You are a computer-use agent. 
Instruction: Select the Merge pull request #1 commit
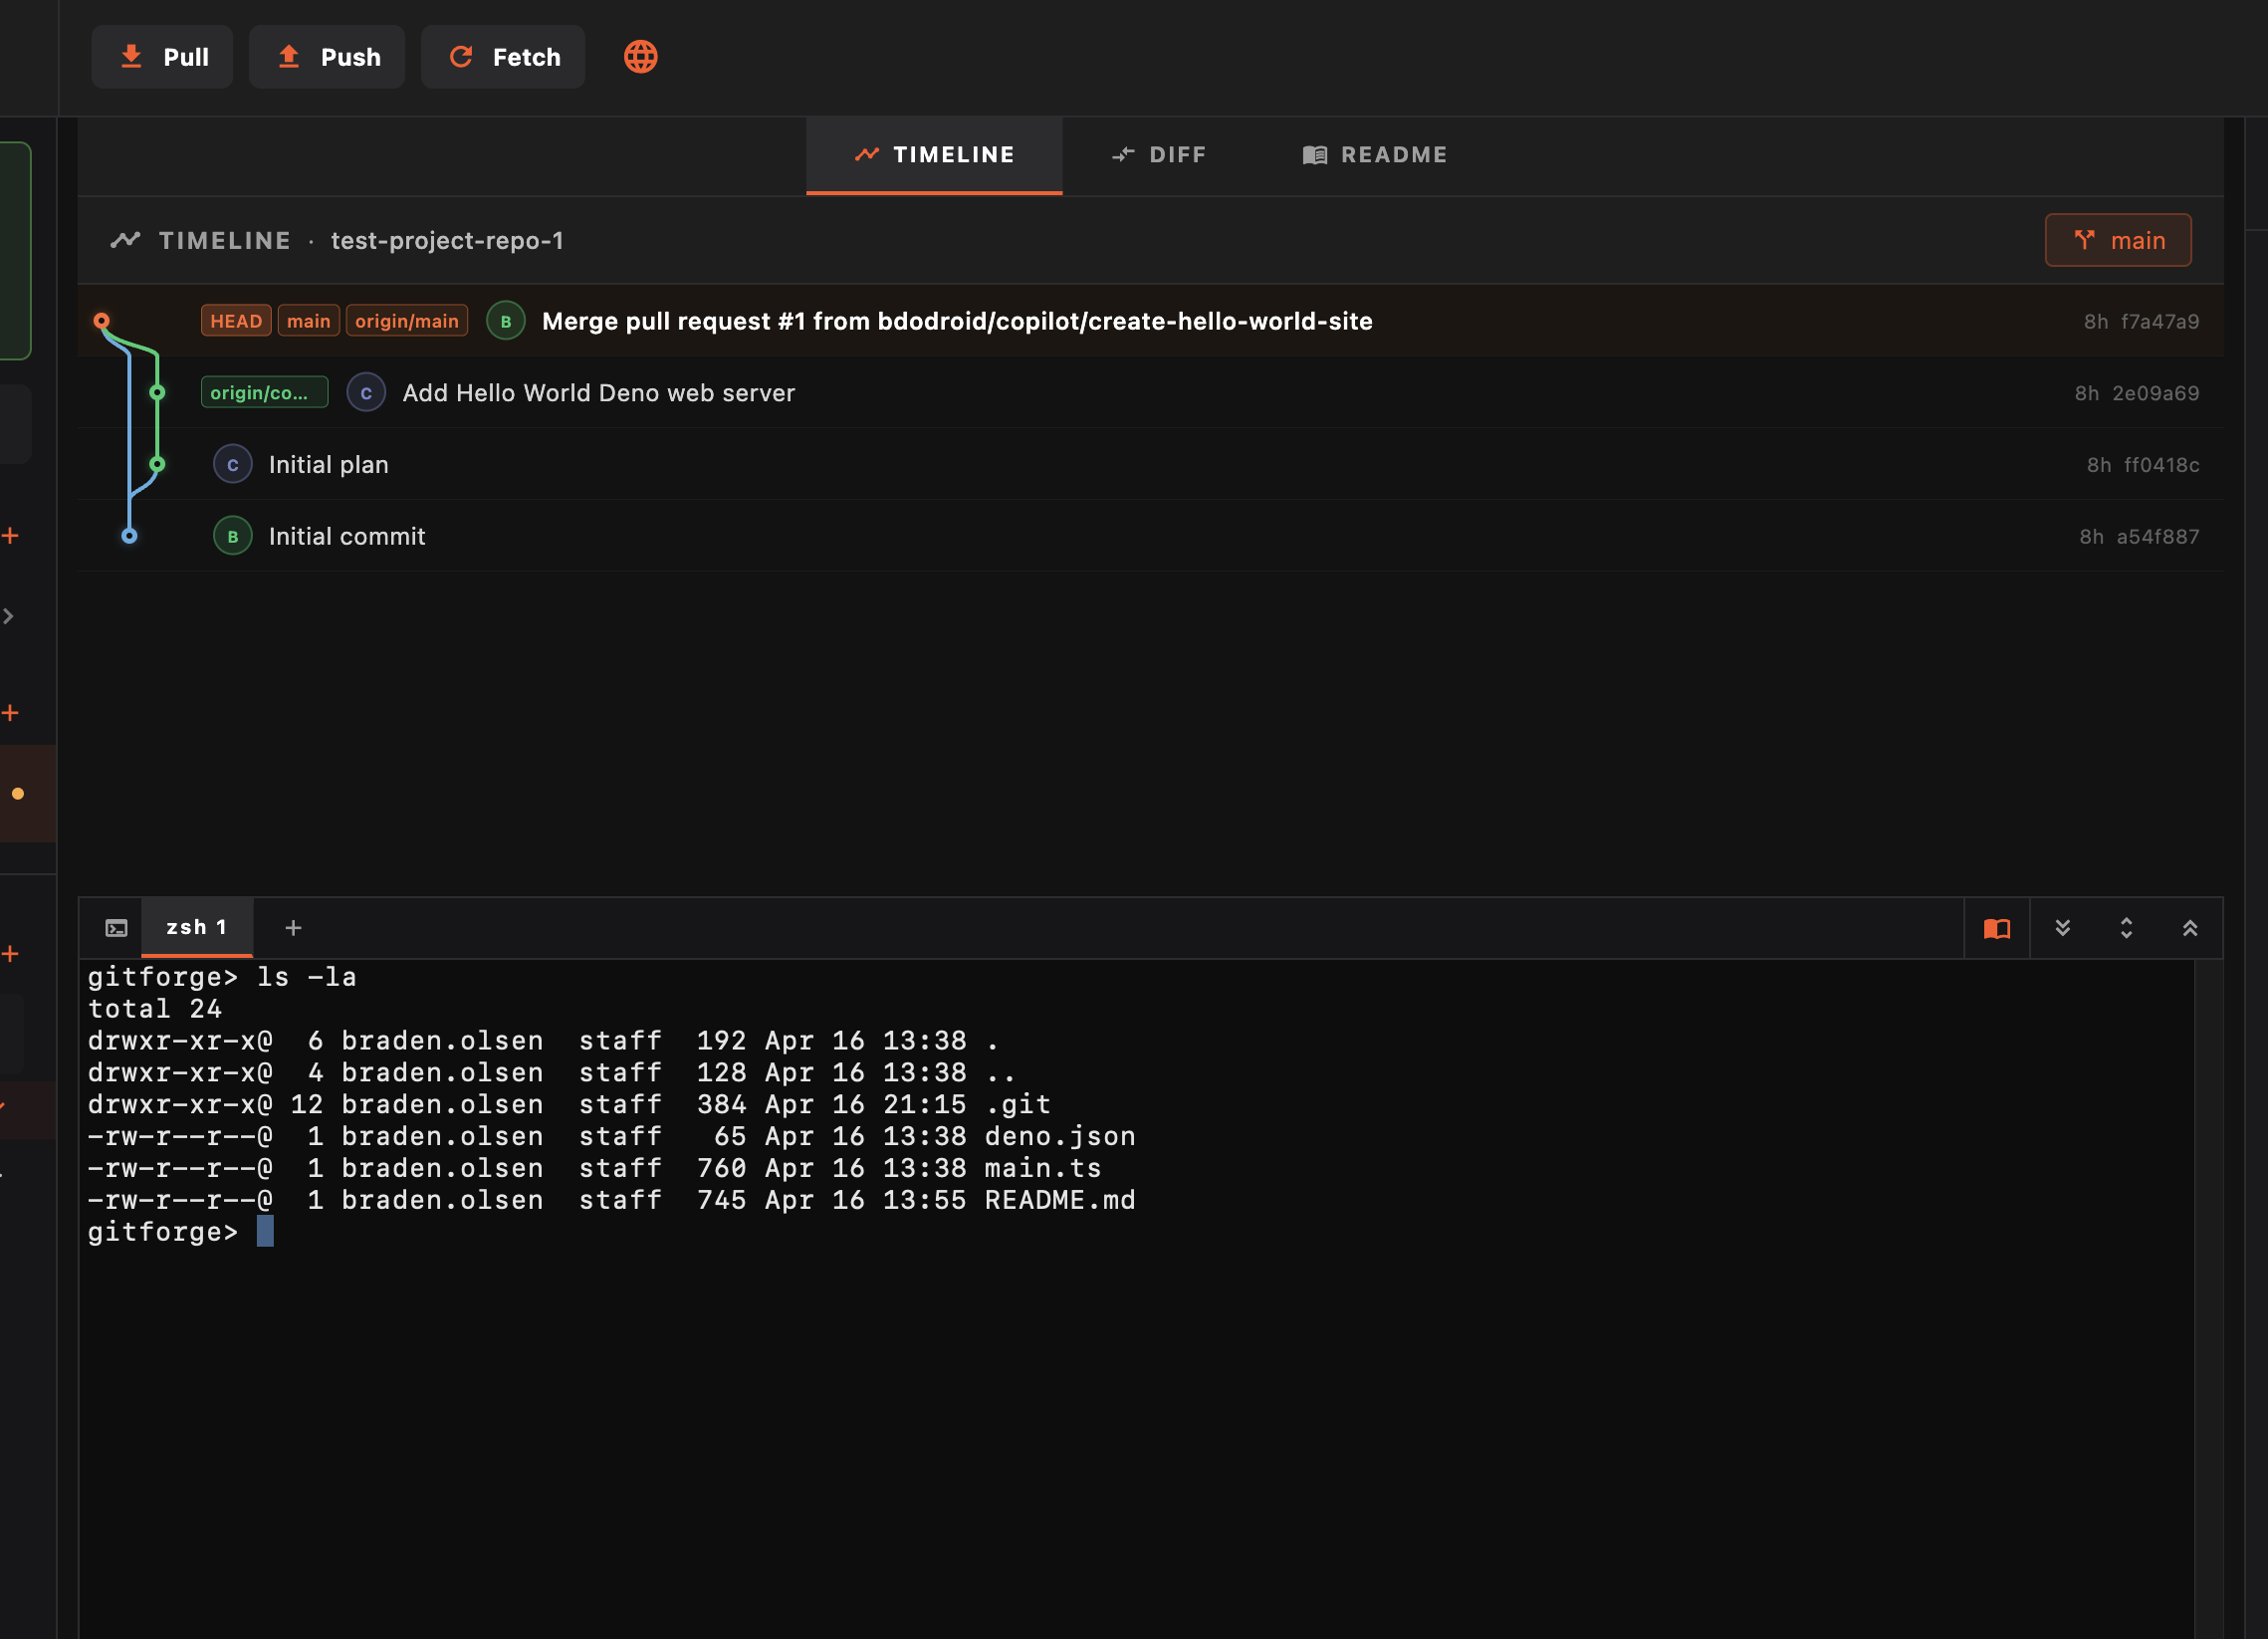pyautogui.click(x=1151, y=321)
